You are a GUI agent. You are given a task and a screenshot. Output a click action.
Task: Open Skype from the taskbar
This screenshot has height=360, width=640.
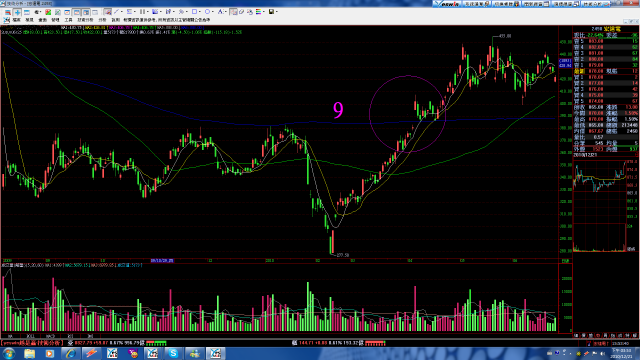[x=173, y=353]
